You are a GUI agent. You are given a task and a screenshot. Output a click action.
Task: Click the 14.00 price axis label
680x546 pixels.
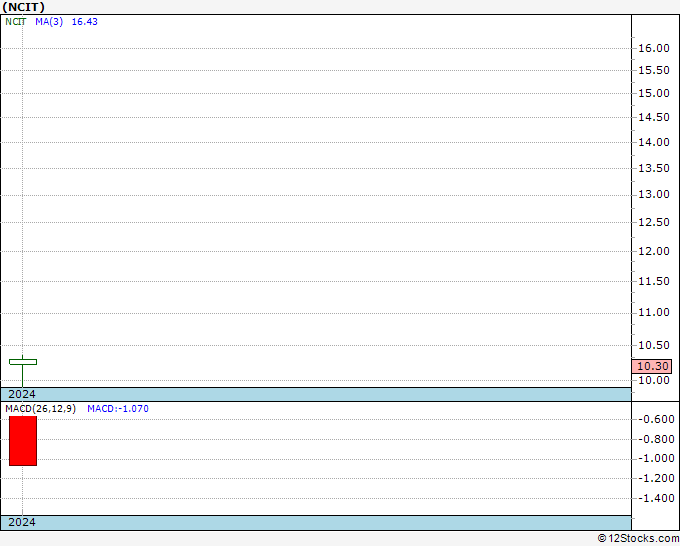pos(654,142)
